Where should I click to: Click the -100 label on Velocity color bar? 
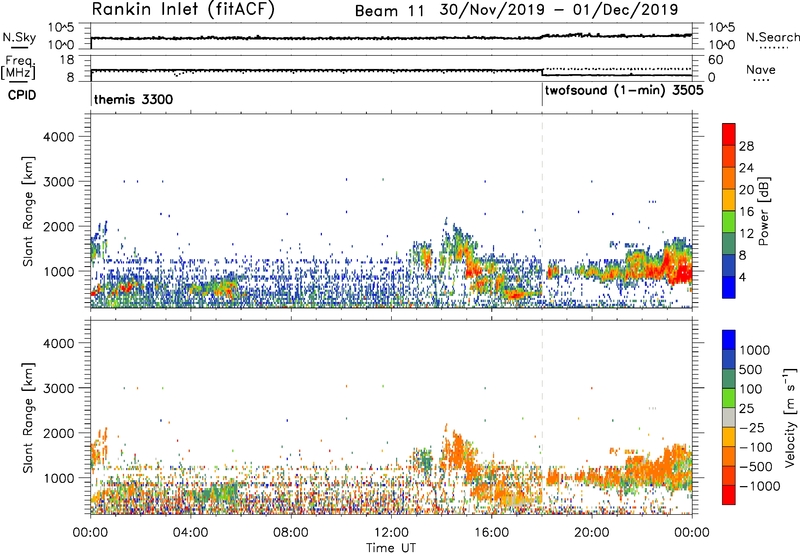756,447
